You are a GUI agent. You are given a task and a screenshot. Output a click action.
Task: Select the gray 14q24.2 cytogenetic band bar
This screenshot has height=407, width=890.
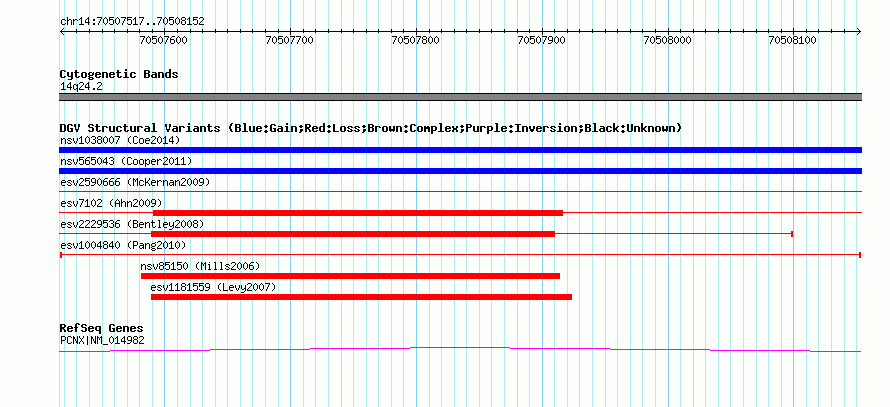pyautogui.click(x=460, y=97)
